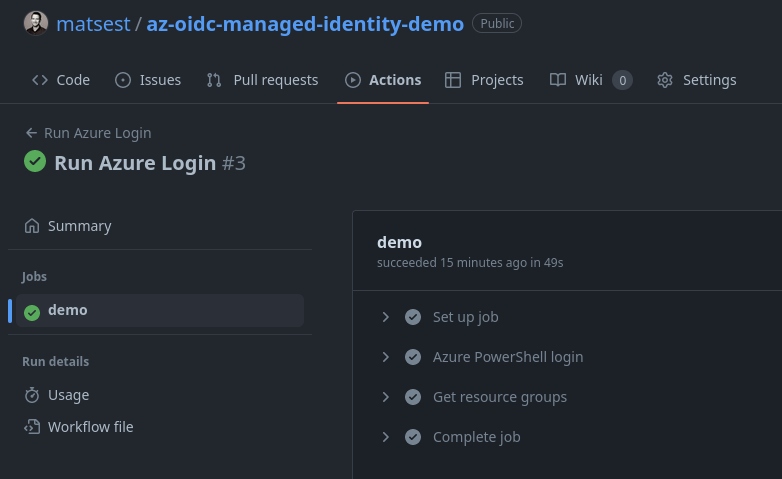Click the Code brackets icon
The image size is (782, 479).
tap(40, 80)
